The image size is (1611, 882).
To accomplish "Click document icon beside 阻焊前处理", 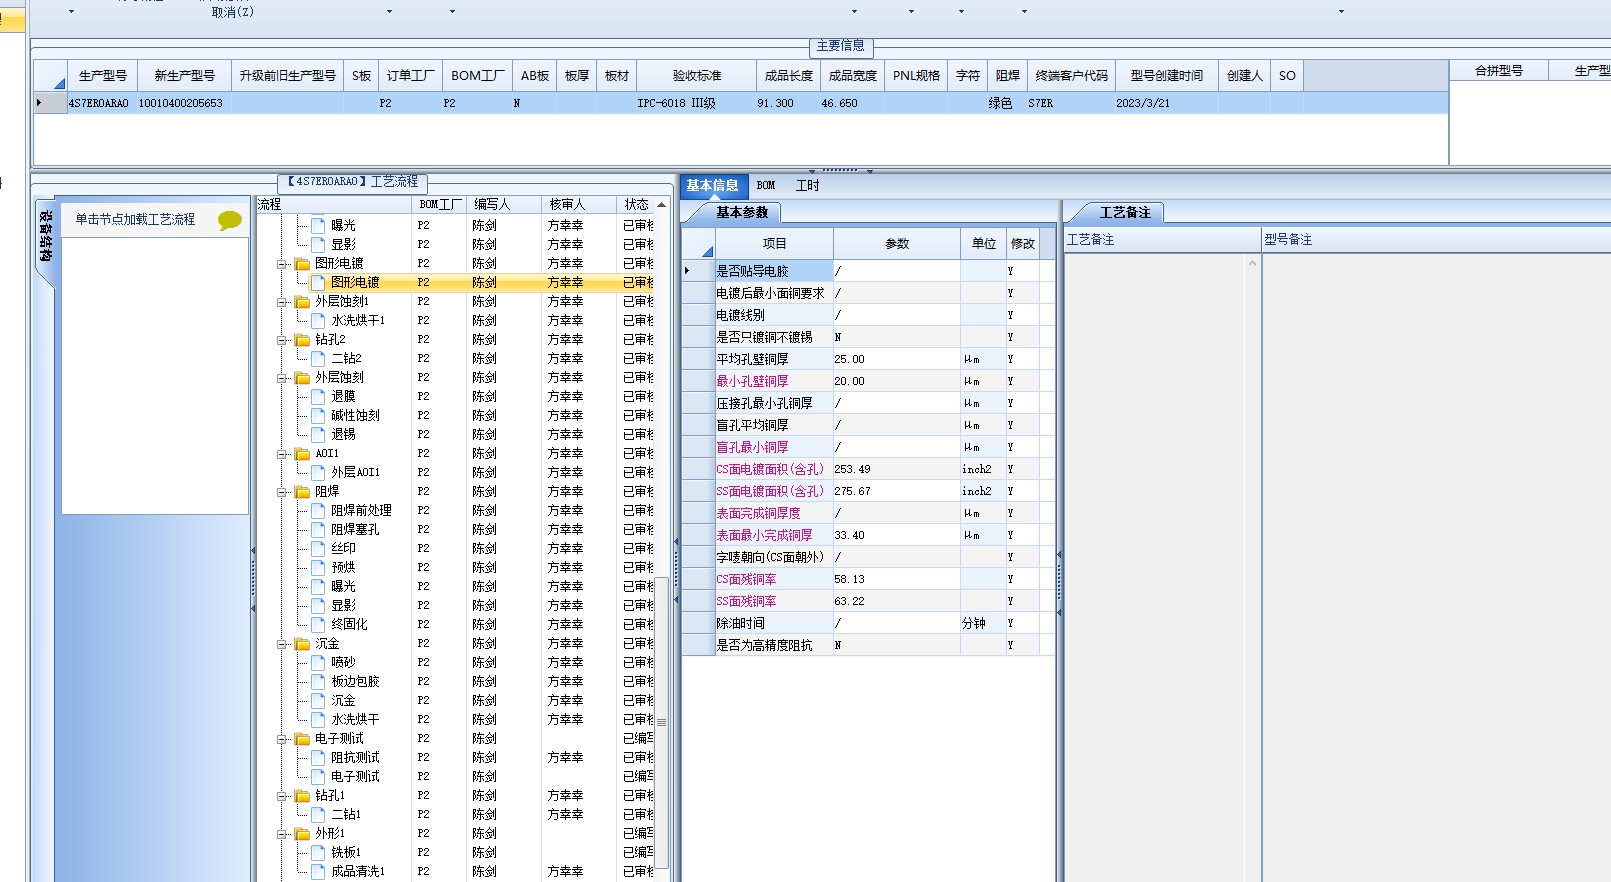I will [318, 511].
